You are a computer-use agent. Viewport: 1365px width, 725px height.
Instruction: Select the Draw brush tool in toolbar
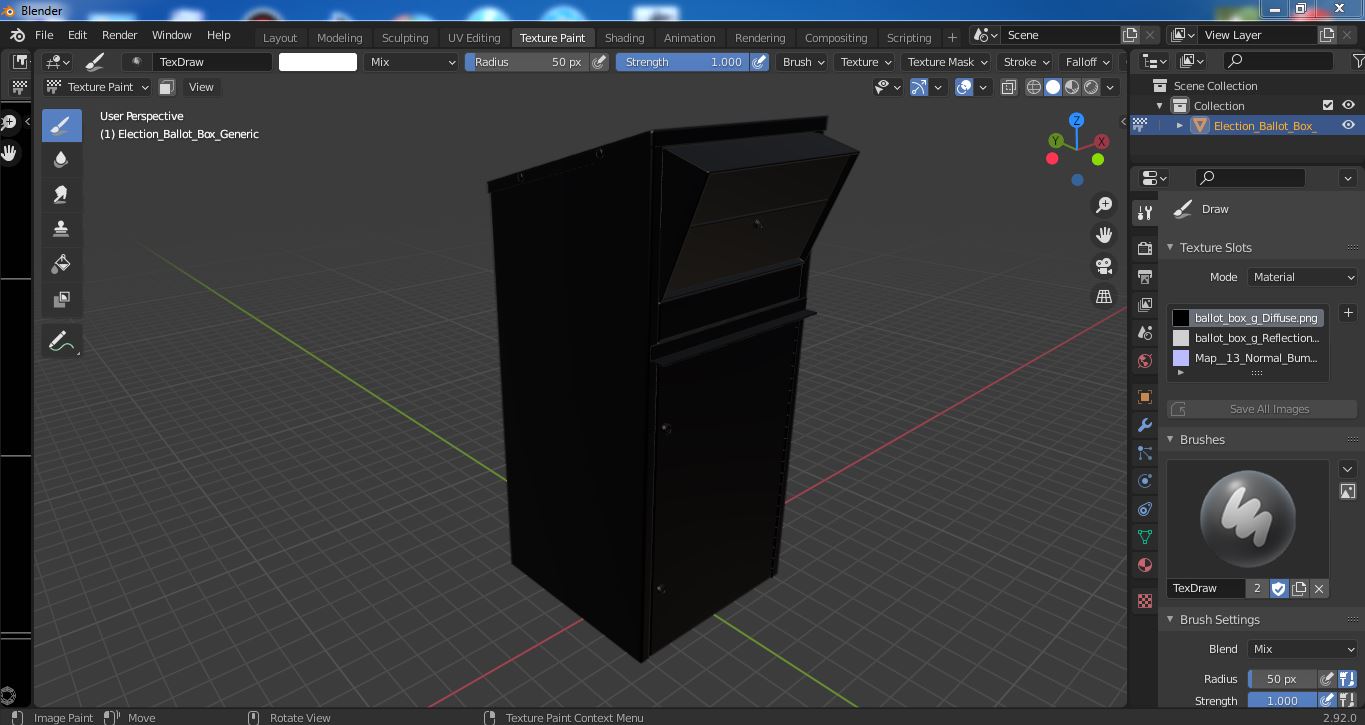[61, 125]
